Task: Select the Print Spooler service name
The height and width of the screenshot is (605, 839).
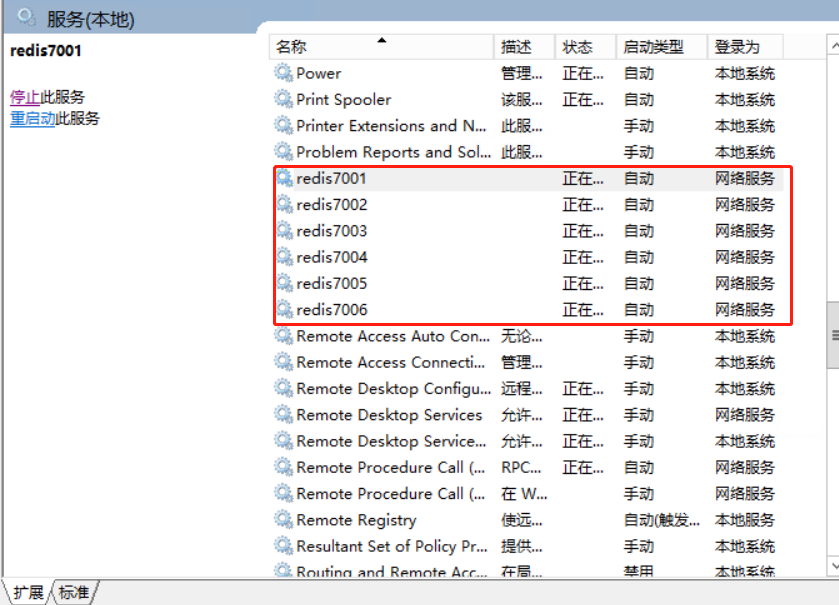Action: [x=344, y=99]
